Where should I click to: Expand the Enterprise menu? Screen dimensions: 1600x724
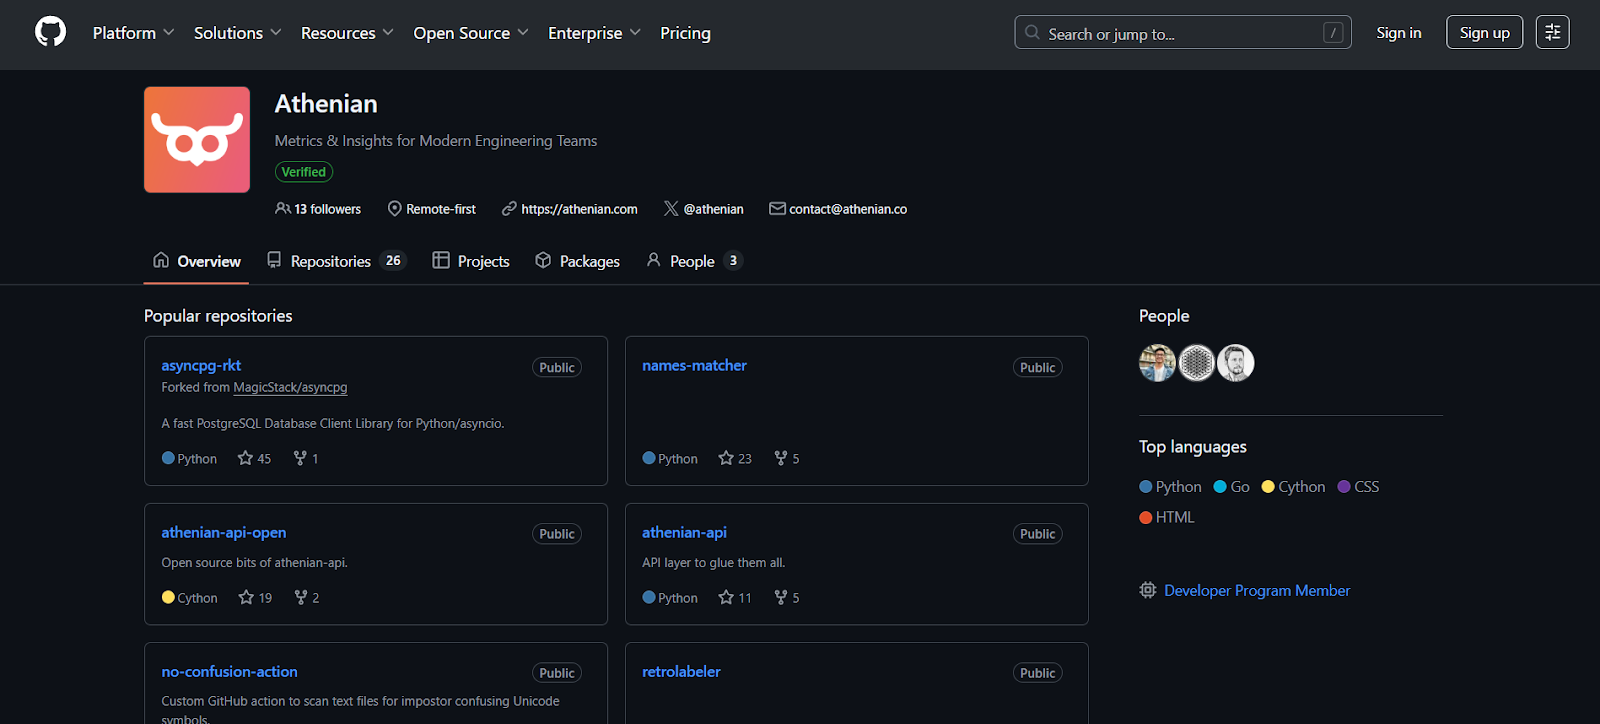point(594,33)
